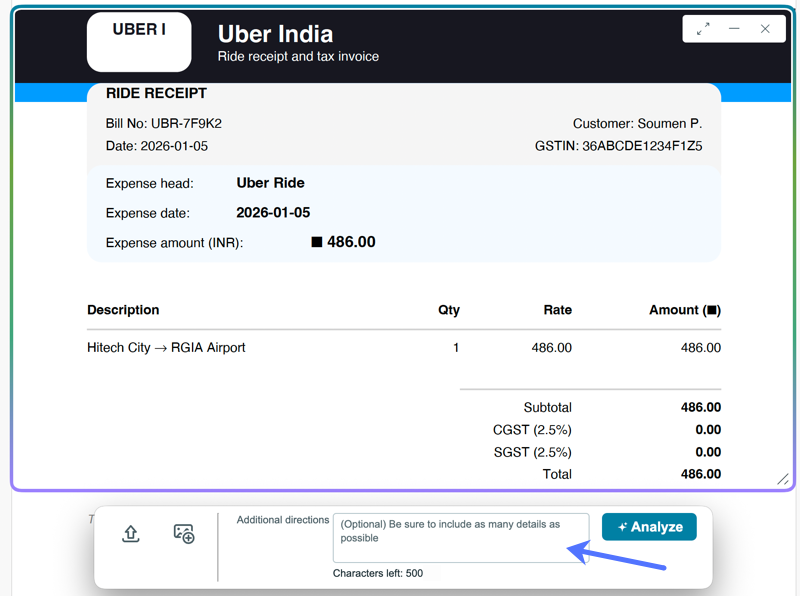Click the Expense head: label
This screenshot has width=800, height=596.
click(149, 183)
